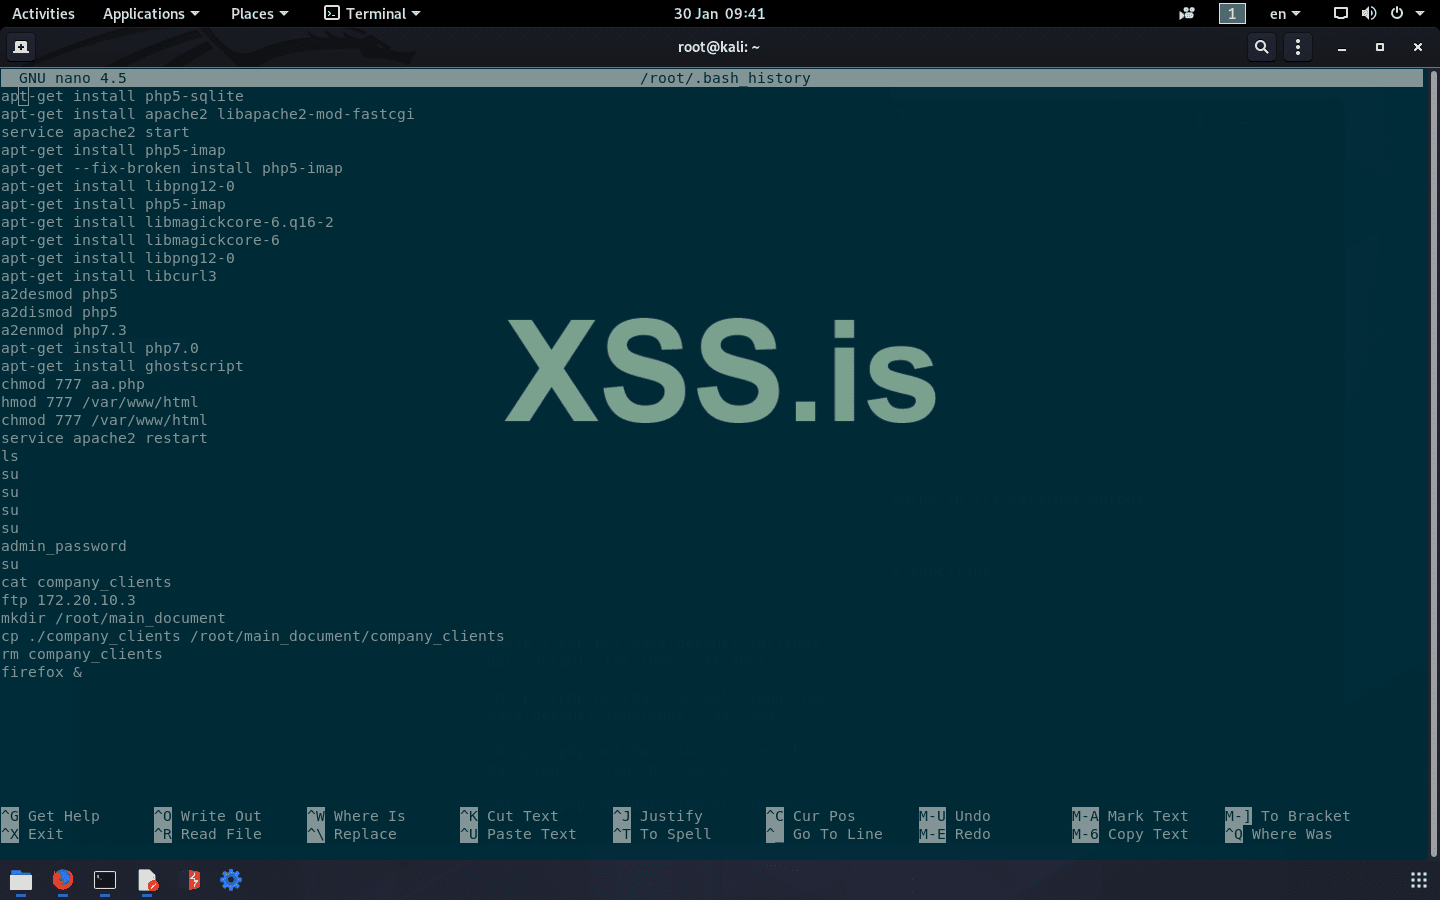Image resolution: width=1440 pixels, height=900 pixels.
Task: Expand the Applications menu
Action: tap(151, 14)
